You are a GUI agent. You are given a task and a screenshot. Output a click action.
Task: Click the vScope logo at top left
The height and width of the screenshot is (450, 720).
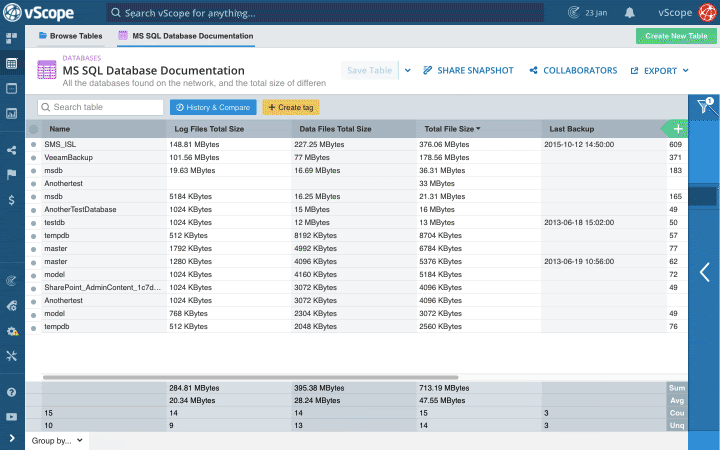pos(39,12)
